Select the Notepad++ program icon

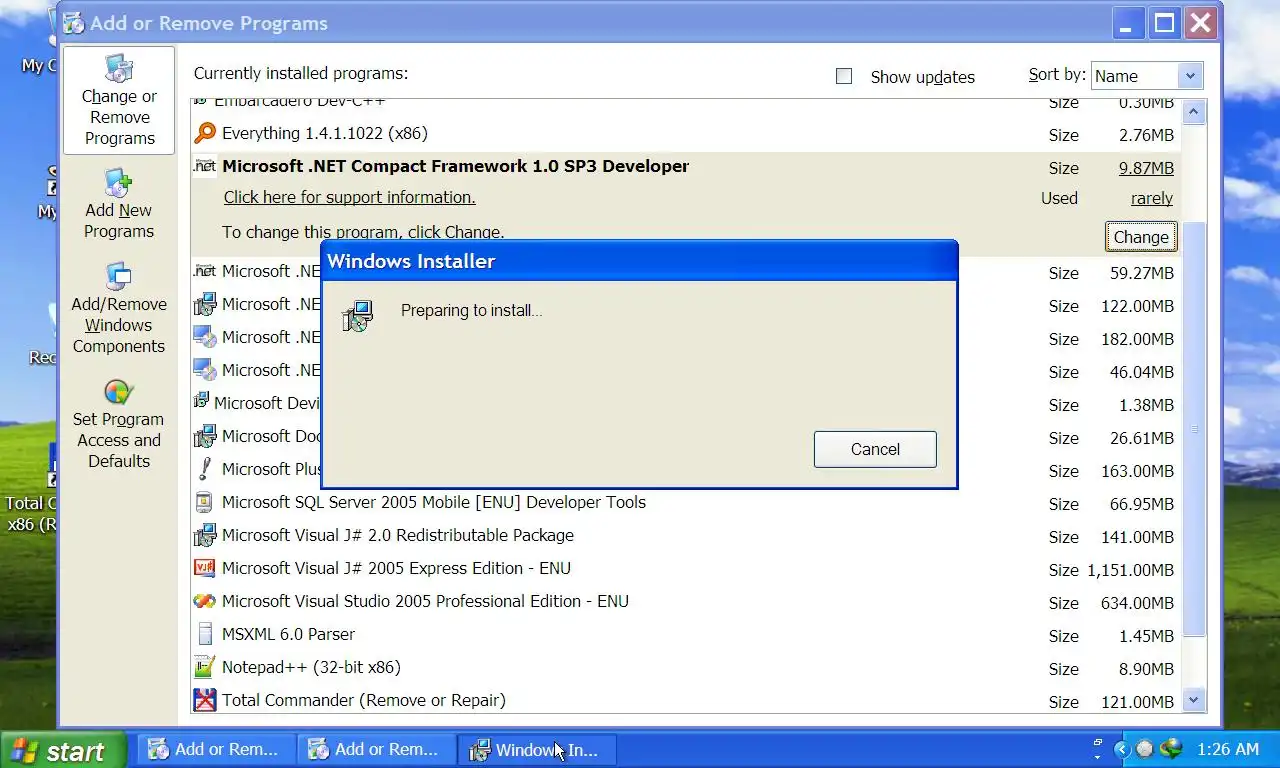point(204,667)
